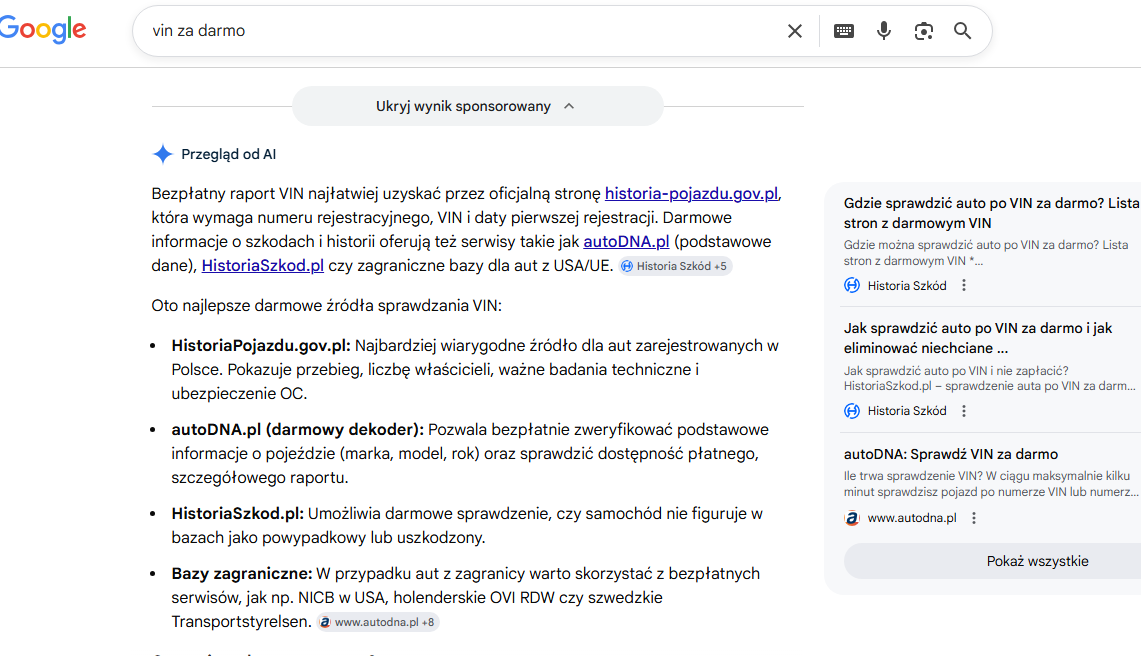Click the www.autodna.pl favicon in the sidebar
This screenshot has width=1141, height=660.
(x=851, y=517)
